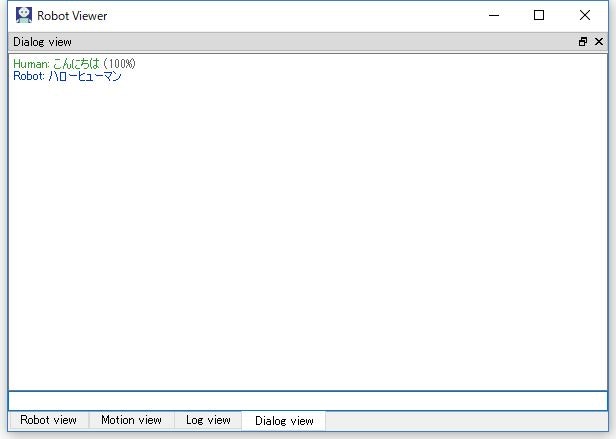Minimize the Robot Viewer window
The height and width of the screenshot is (439, 616).
494,15
